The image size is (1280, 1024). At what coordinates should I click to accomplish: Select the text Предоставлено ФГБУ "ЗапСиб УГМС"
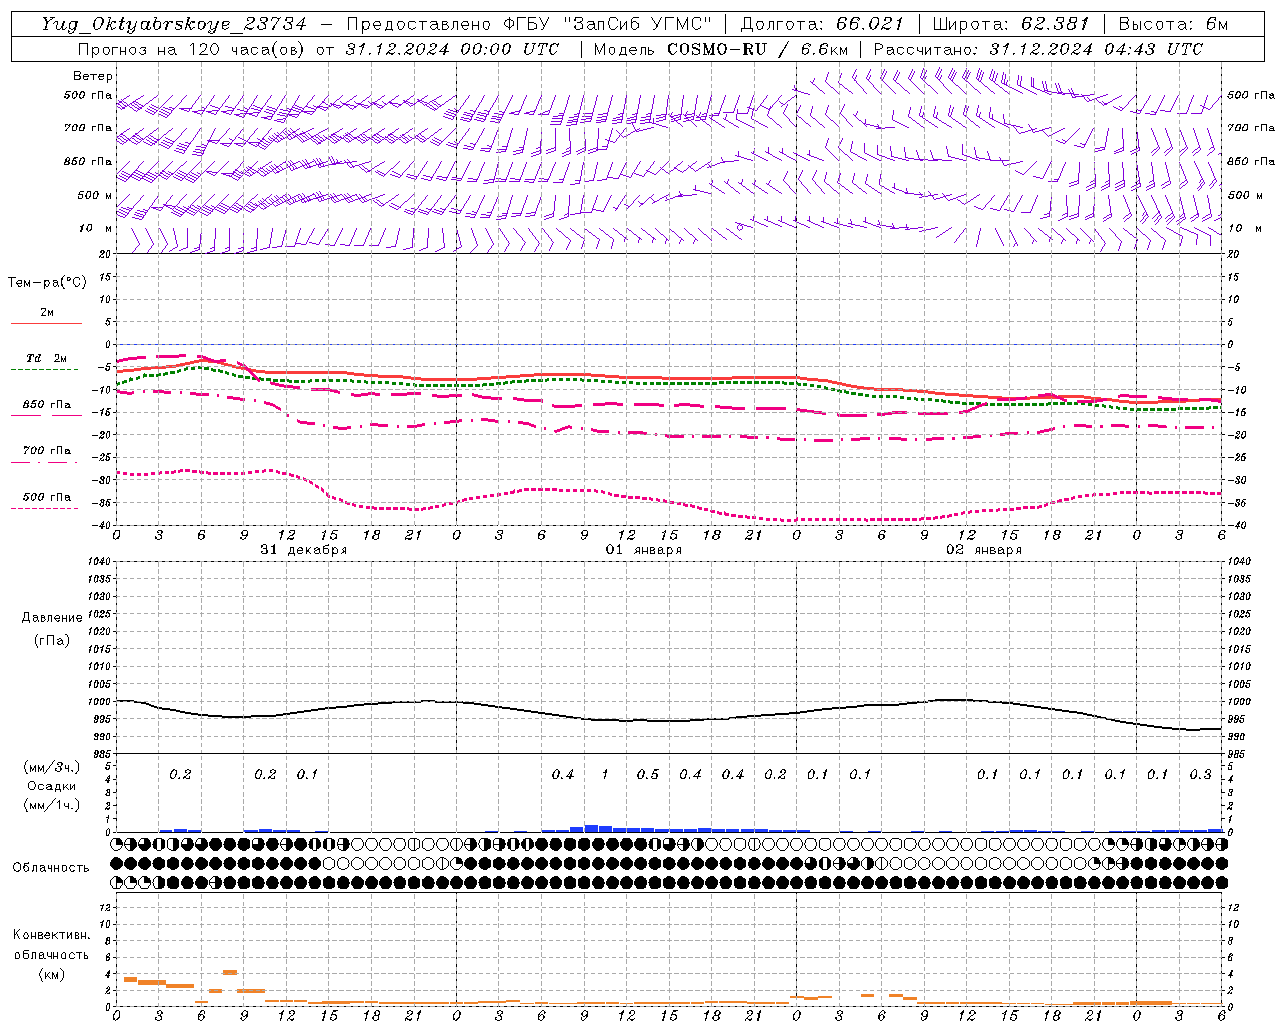530,24
